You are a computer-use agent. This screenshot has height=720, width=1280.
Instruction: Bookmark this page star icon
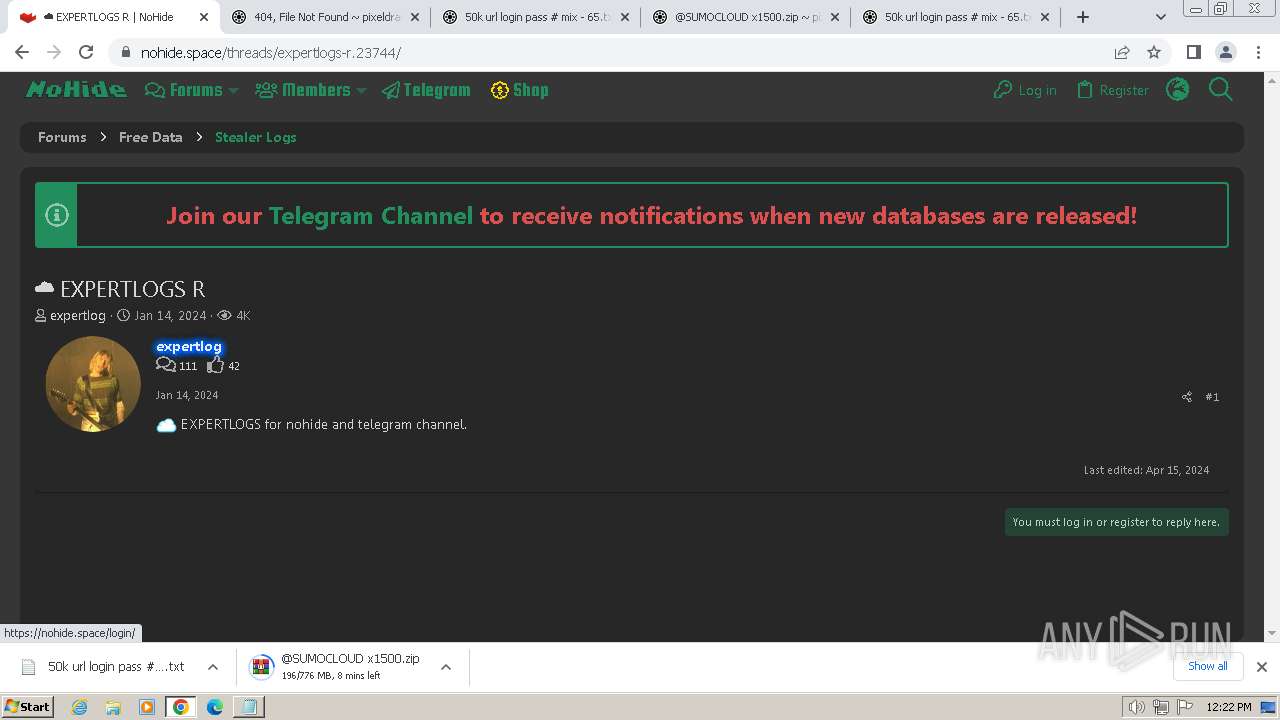[1154, 53]
